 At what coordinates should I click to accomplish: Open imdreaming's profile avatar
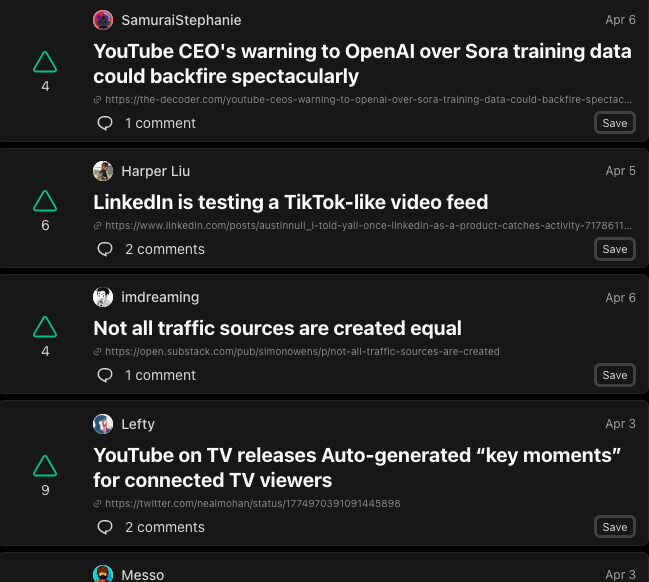(103, 297)
